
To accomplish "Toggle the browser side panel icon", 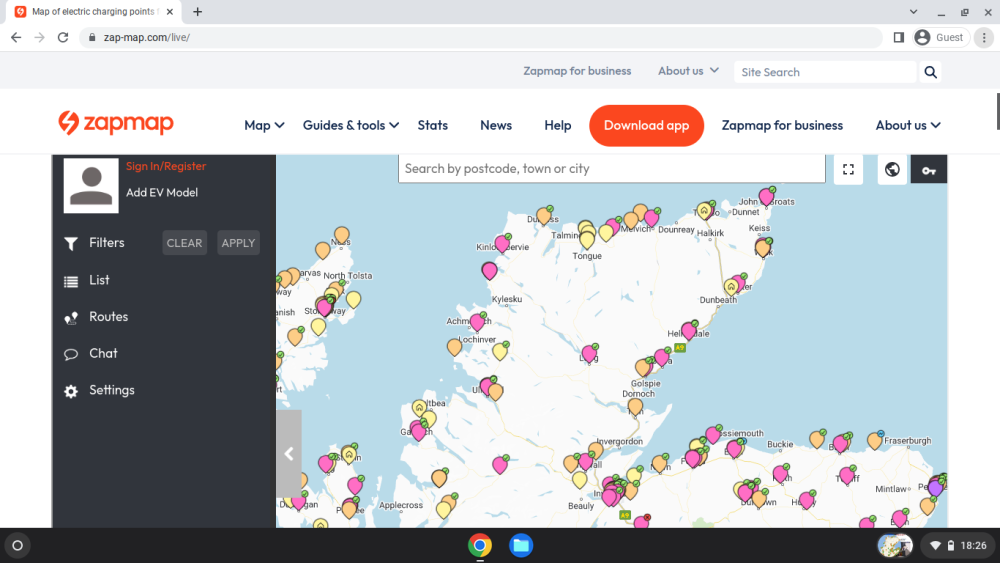I will [899, 38].
